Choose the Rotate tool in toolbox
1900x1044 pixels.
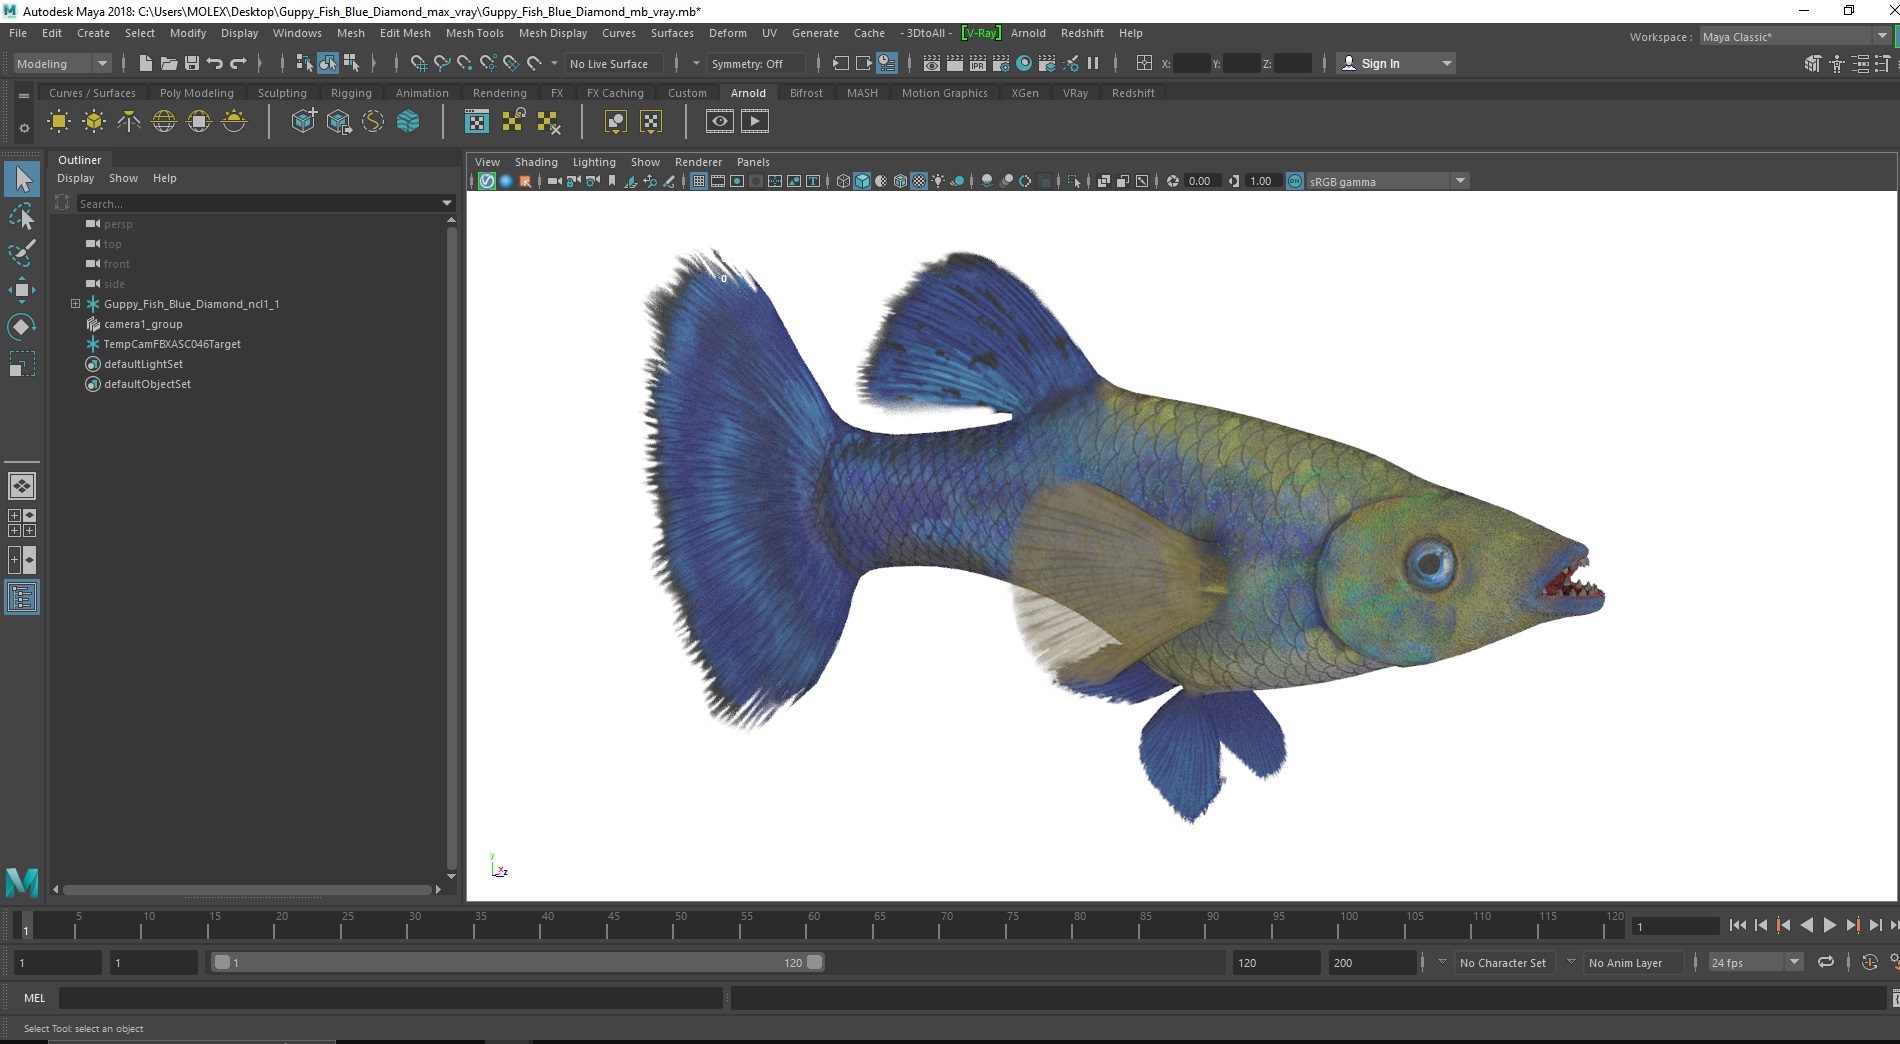pos(22,327)
